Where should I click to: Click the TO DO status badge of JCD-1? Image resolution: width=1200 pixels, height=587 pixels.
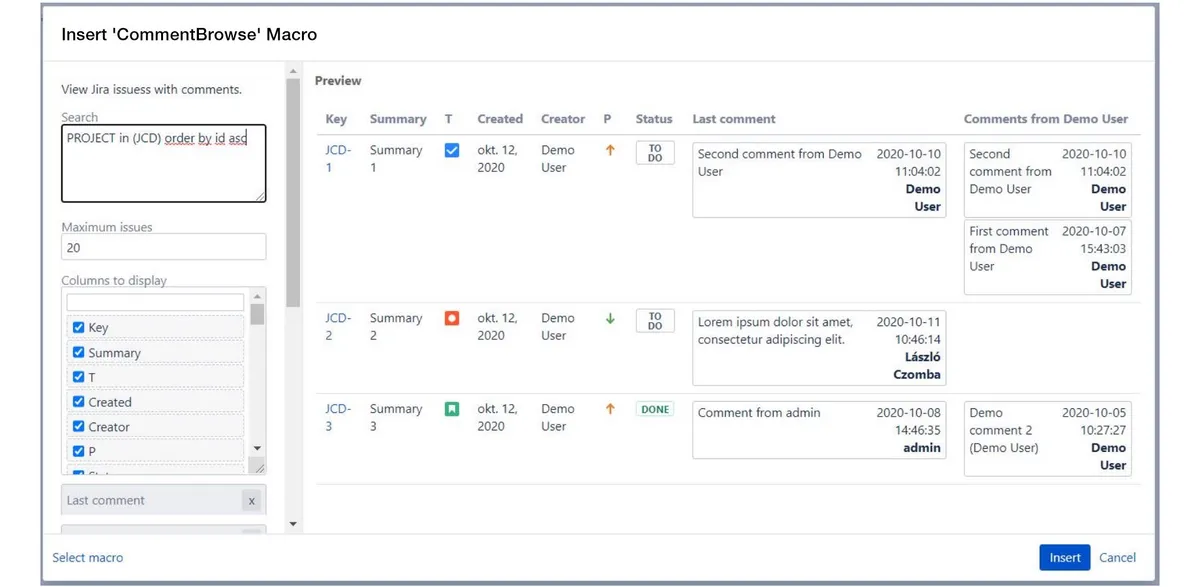(655, 153)
